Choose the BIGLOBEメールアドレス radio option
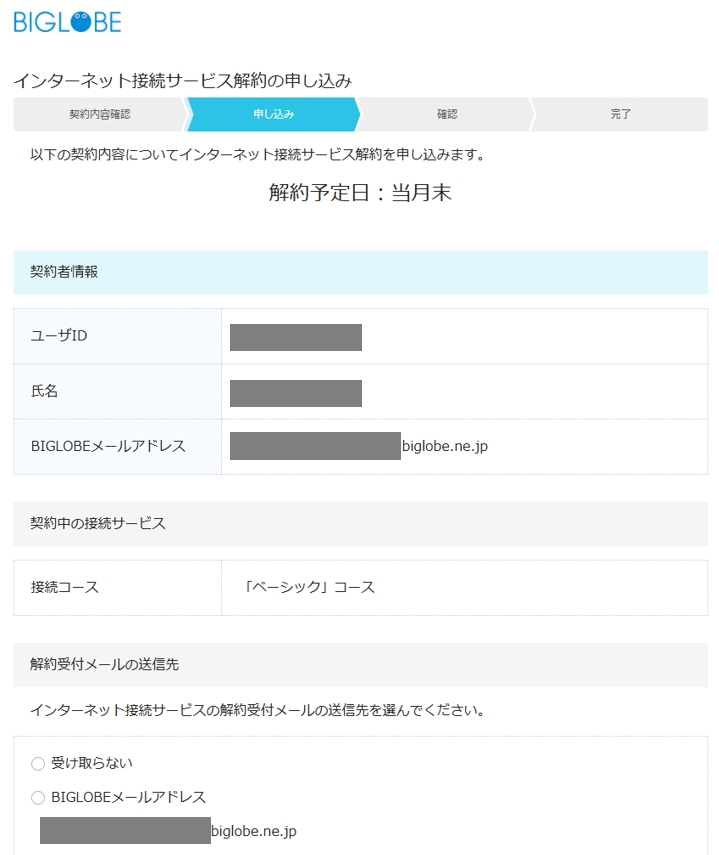719x855 pixels. click(x=38, y=798)
